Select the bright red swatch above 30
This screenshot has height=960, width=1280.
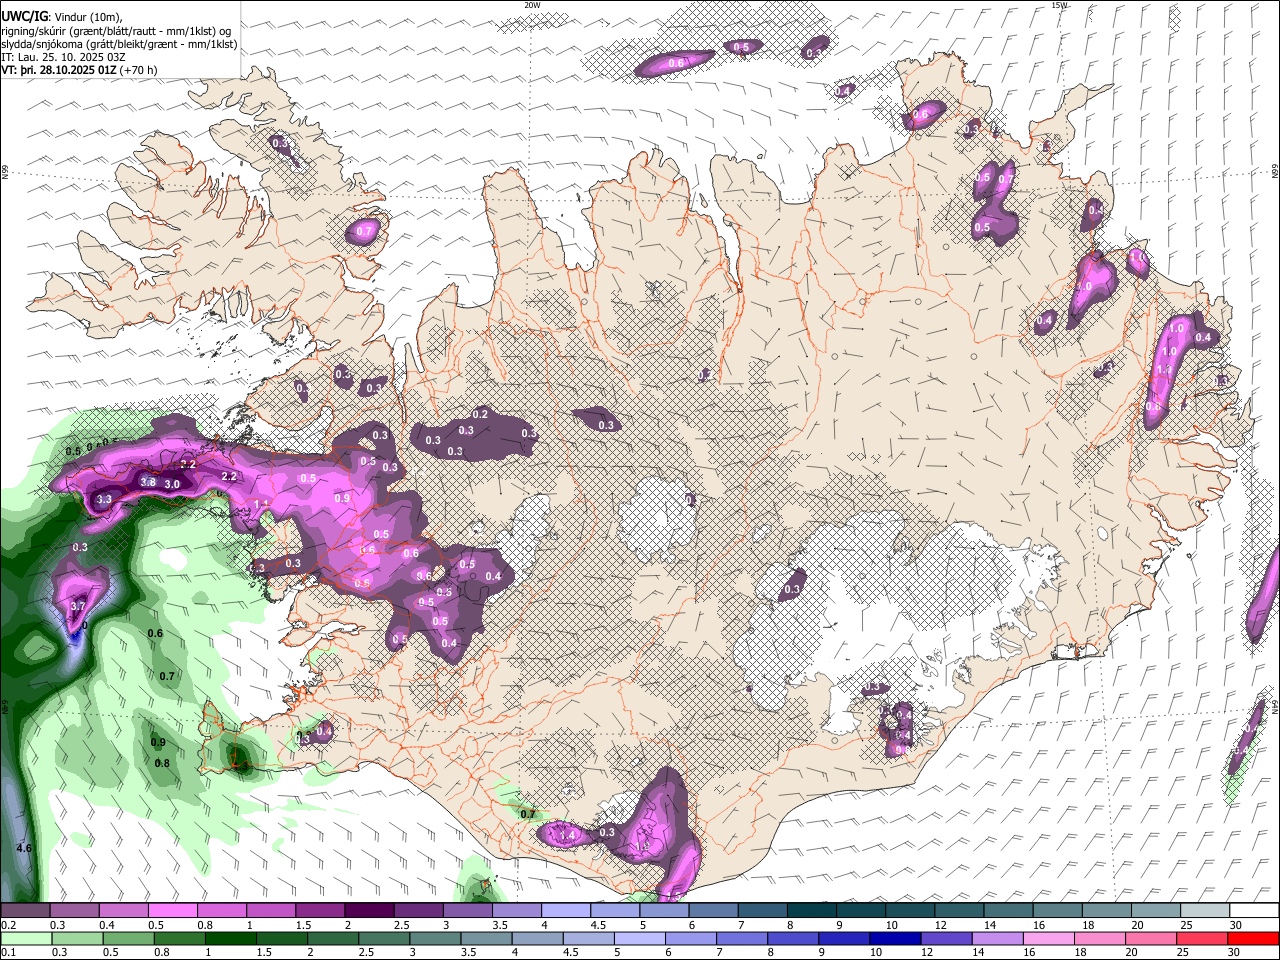[1253, 939]
